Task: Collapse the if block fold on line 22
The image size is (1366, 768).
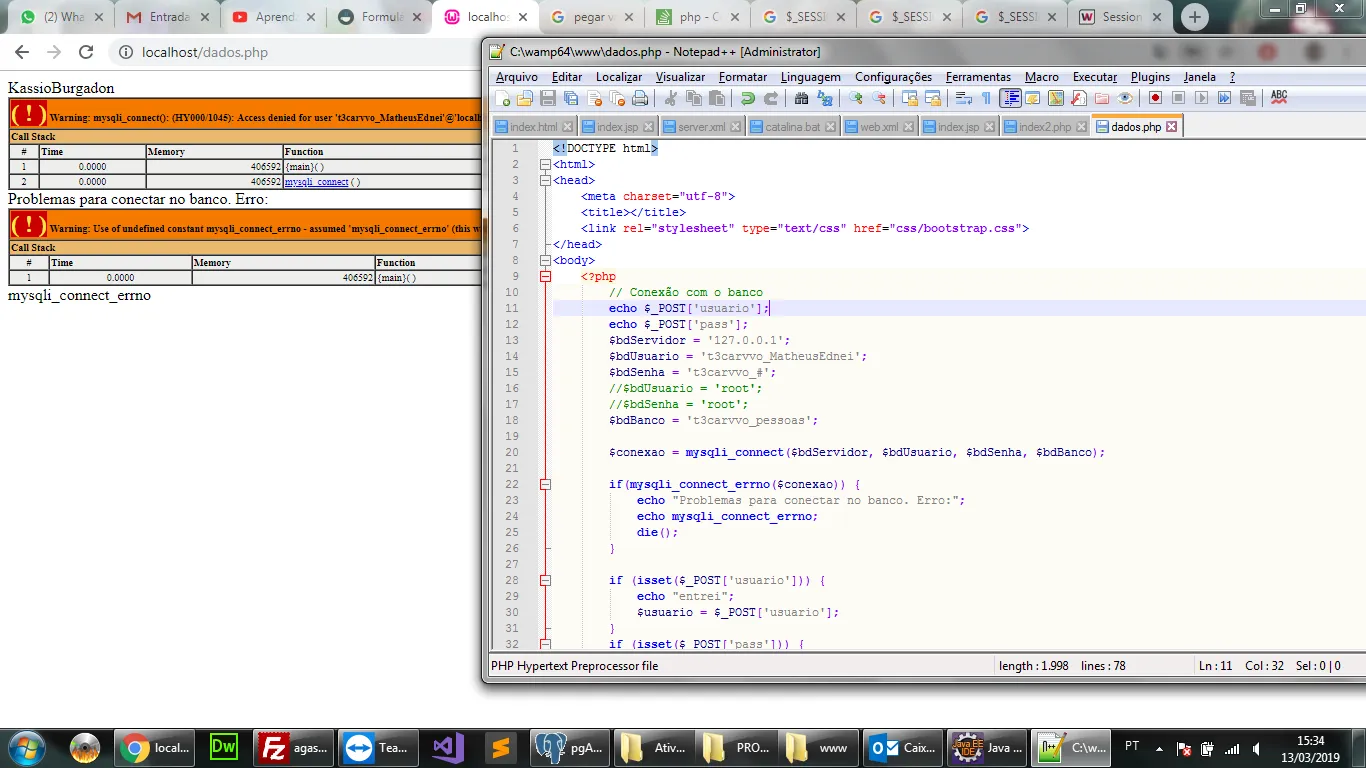Action: tap(545, 484)
